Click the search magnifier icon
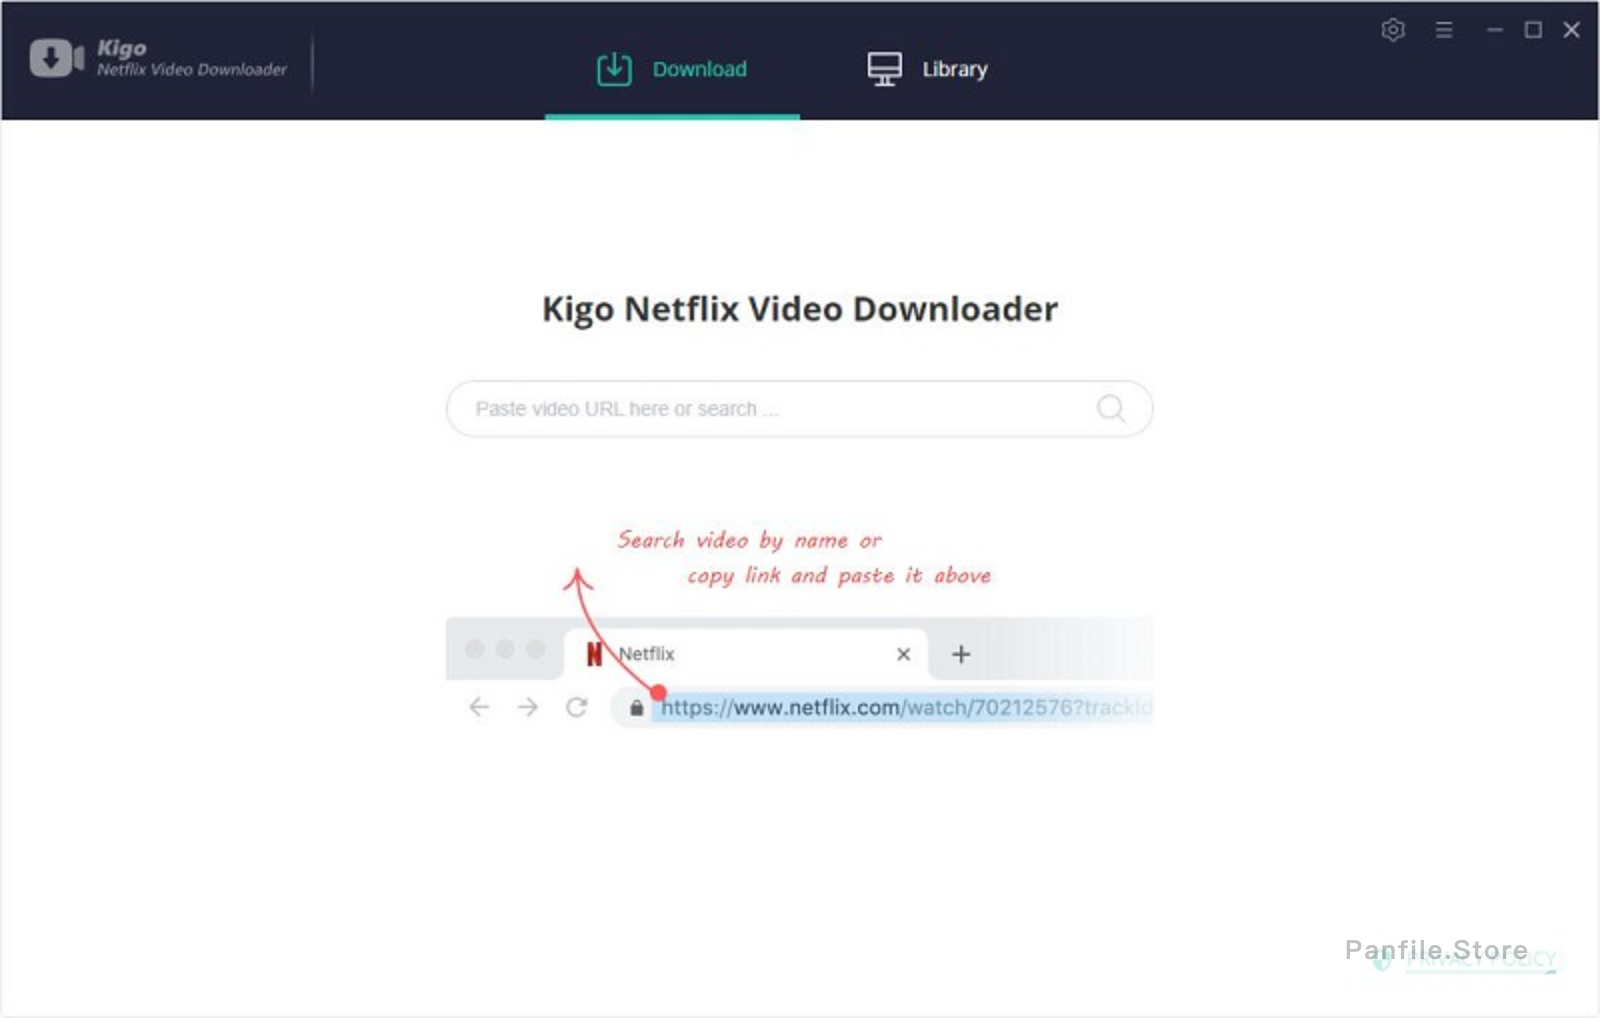The image size is (1600, 1018). point(1111,409)
